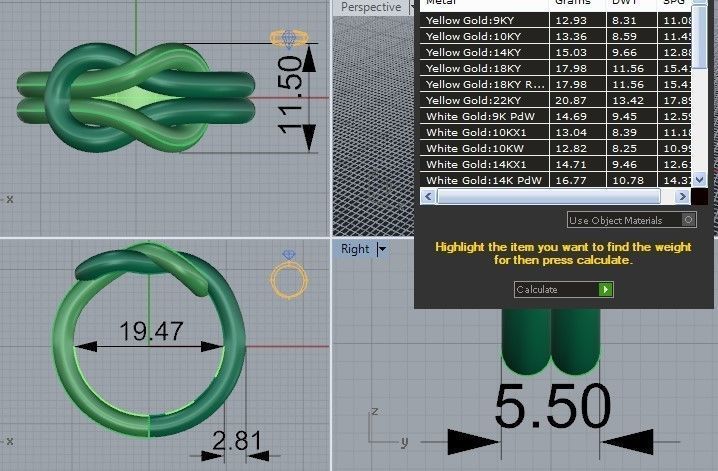This screenshot has height=471, width=718.
Task: Click the metal table's down scroll arrow
Action: (699, 179)
